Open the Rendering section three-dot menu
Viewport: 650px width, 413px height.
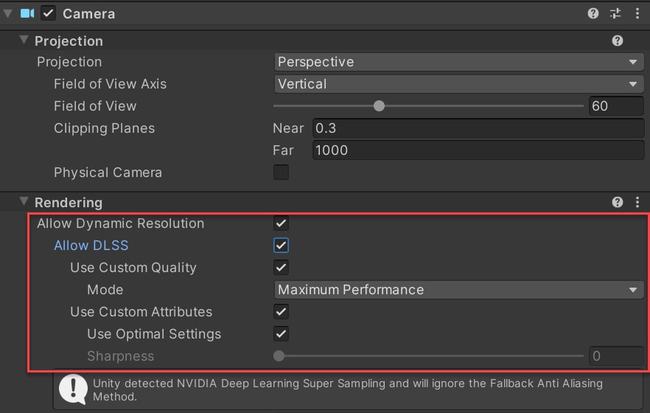tap(637, 202)
